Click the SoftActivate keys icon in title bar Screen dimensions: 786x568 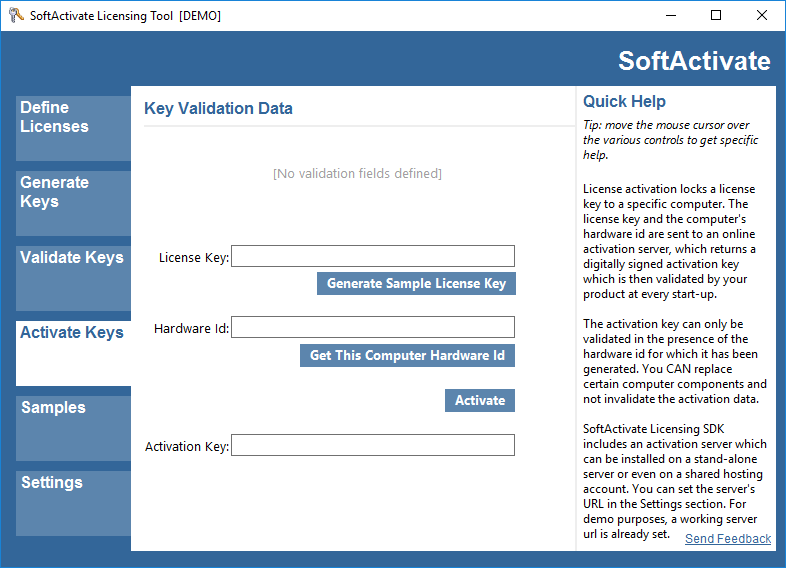click(16, 15)
